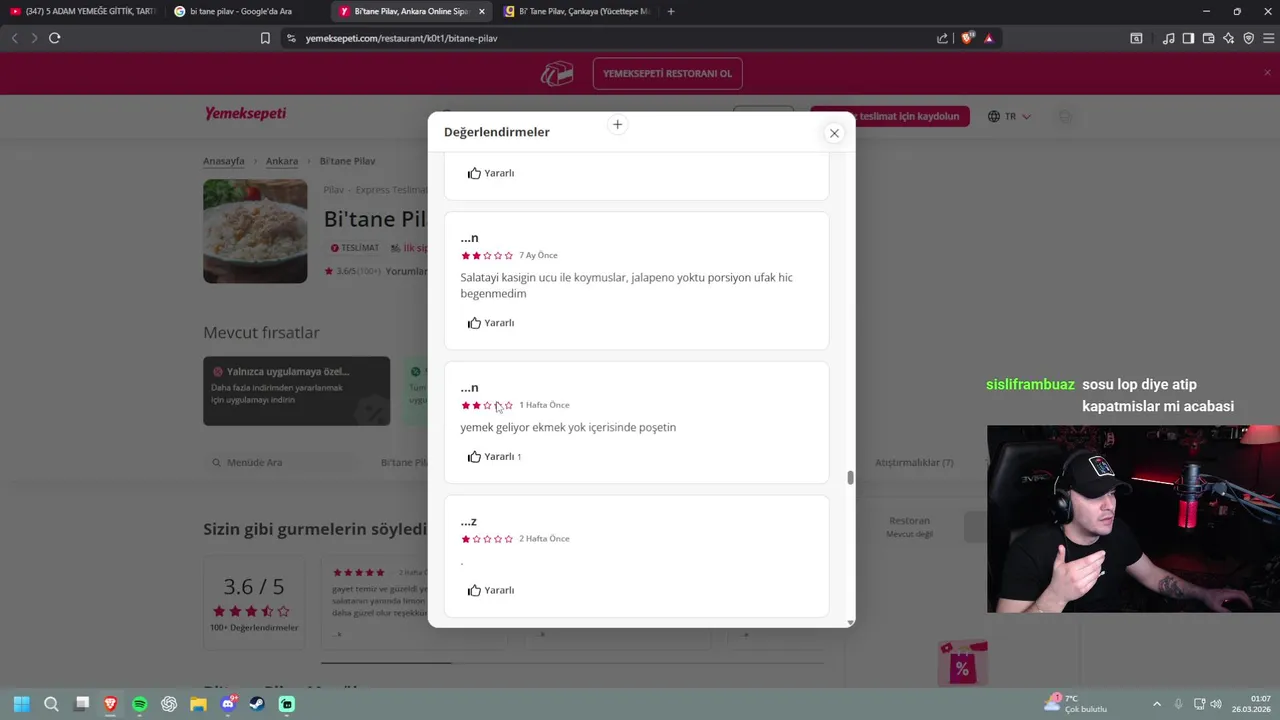This screenshot has height=720, width=1280.
Task: Bookmark this page using the bookmark icon
Action: click(x=265, y=38)
